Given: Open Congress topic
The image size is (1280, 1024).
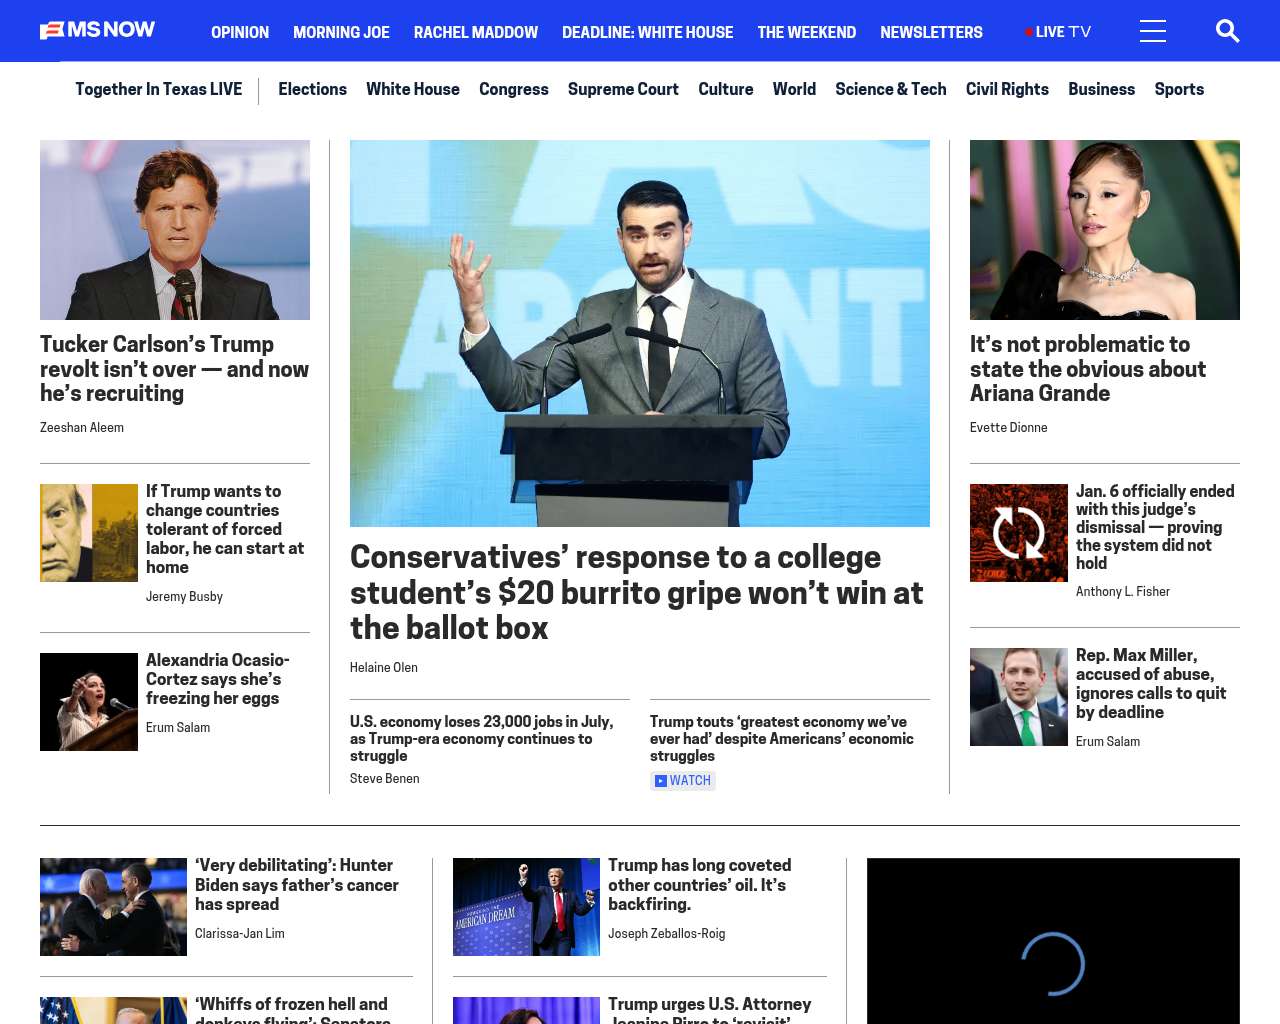Looking at the screenshot, I should point(514,89).
